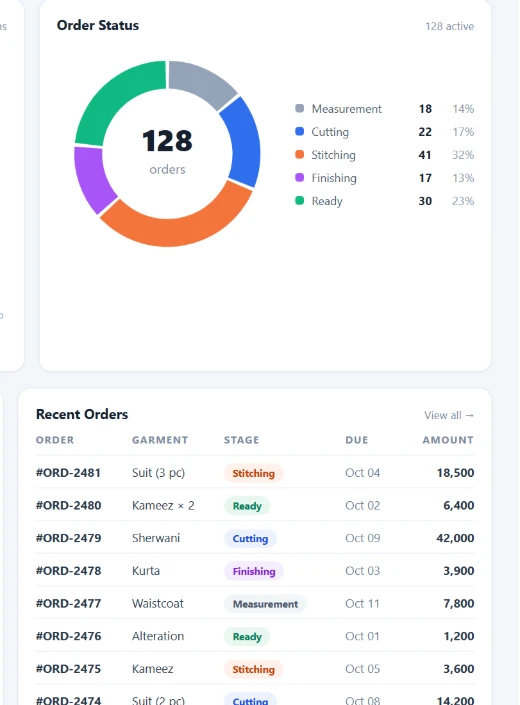Screen dimensions: 520x705
Task: Click the Cutting badge for Sherwani order
Action: (x=250, y=539)
